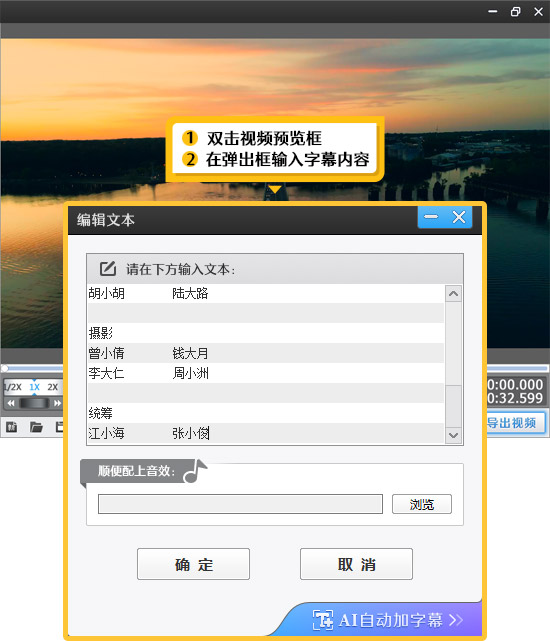Click the 确定 button
Screen dimensions: 550x641
tap(193, 564)
